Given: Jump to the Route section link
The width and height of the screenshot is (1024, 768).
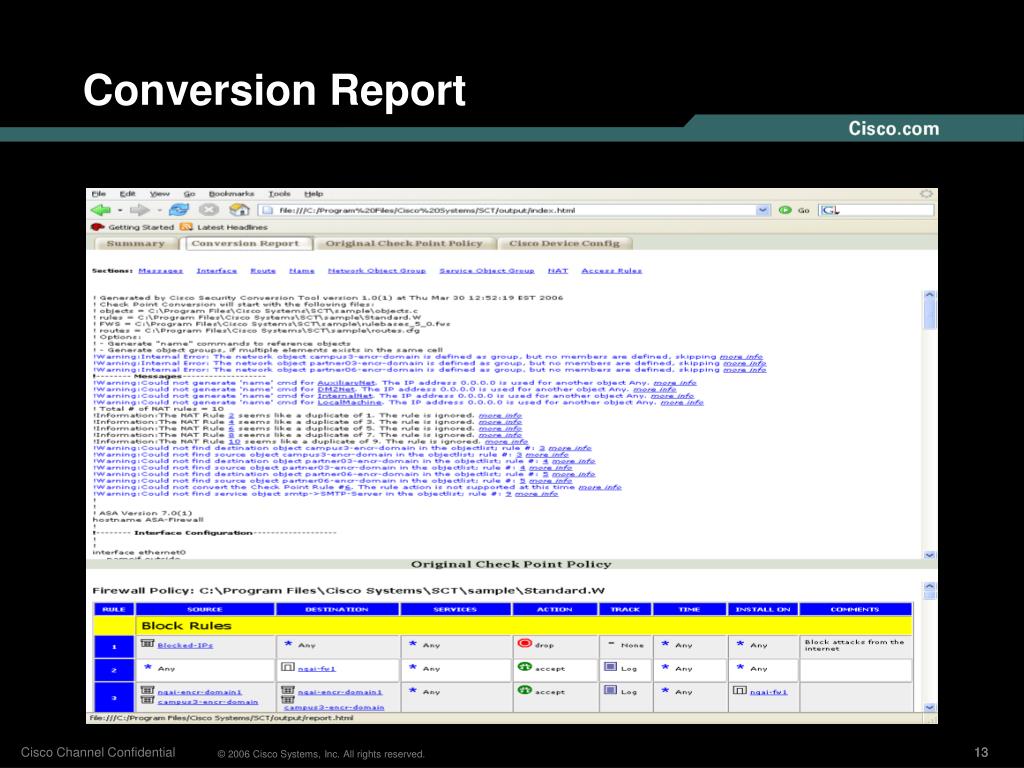Looking at the screenshot, I should pyautogui.click(x=263, y=270).
